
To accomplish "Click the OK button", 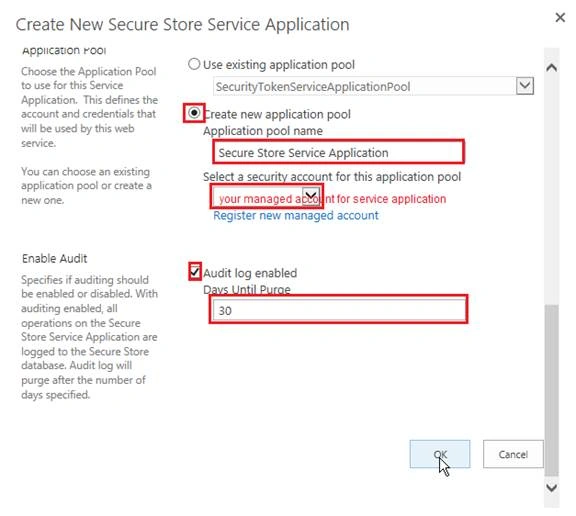I will (x=440, y=454).
